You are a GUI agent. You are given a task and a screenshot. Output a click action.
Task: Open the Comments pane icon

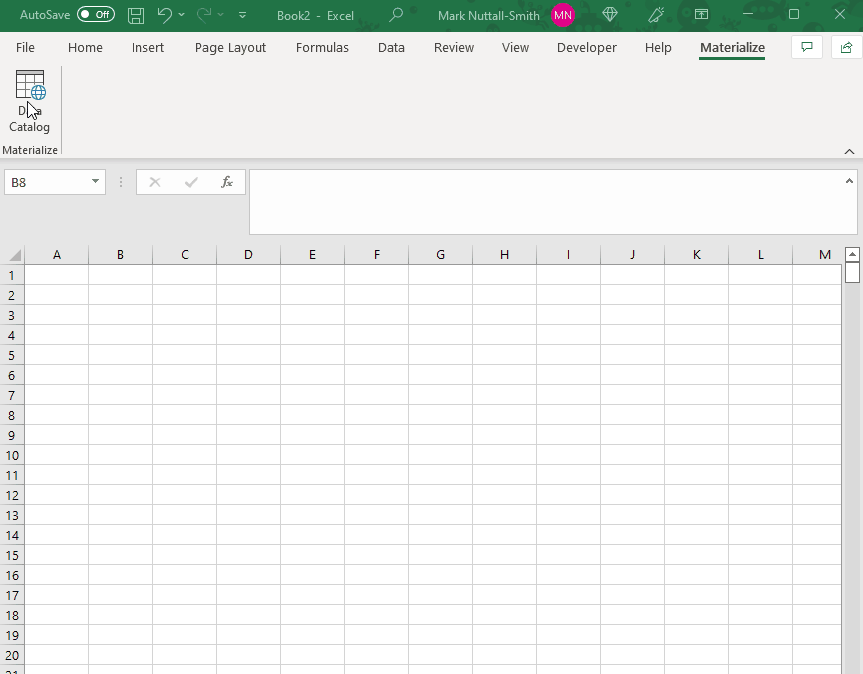(x=807, y=47)
